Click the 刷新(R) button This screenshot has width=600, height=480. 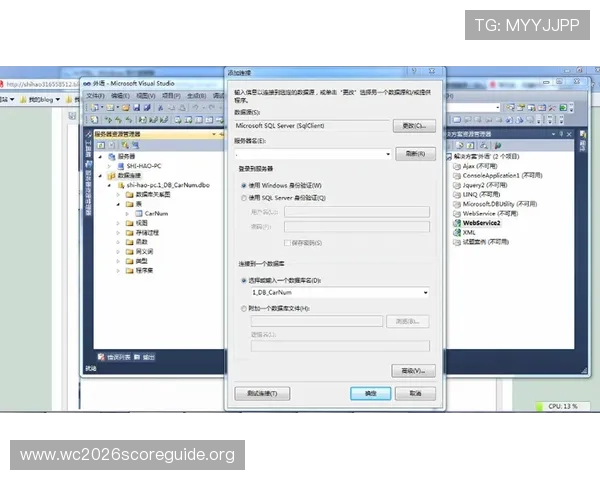[x=415, y=154]
